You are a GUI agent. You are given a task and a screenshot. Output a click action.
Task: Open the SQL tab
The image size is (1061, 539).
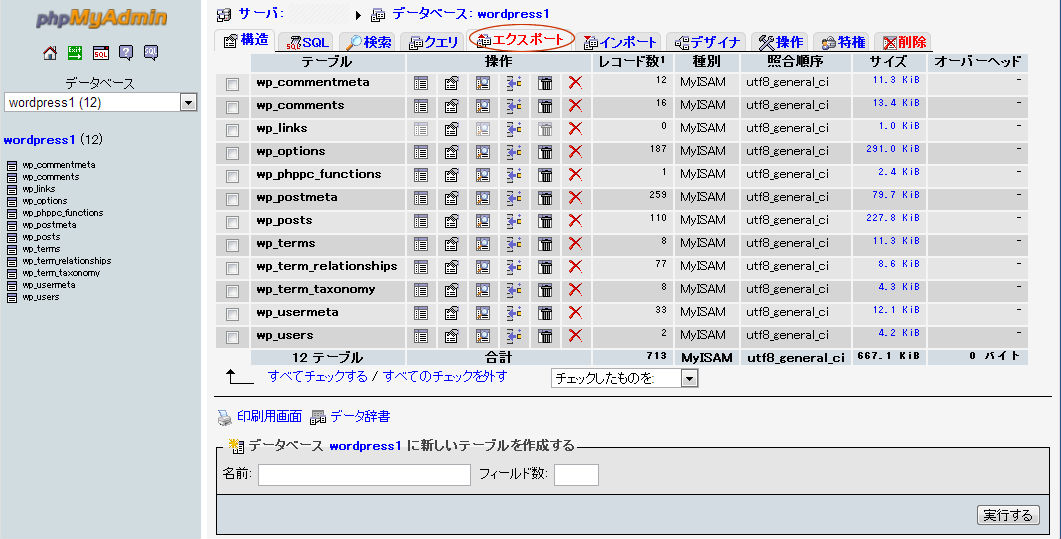pos(307,42)
